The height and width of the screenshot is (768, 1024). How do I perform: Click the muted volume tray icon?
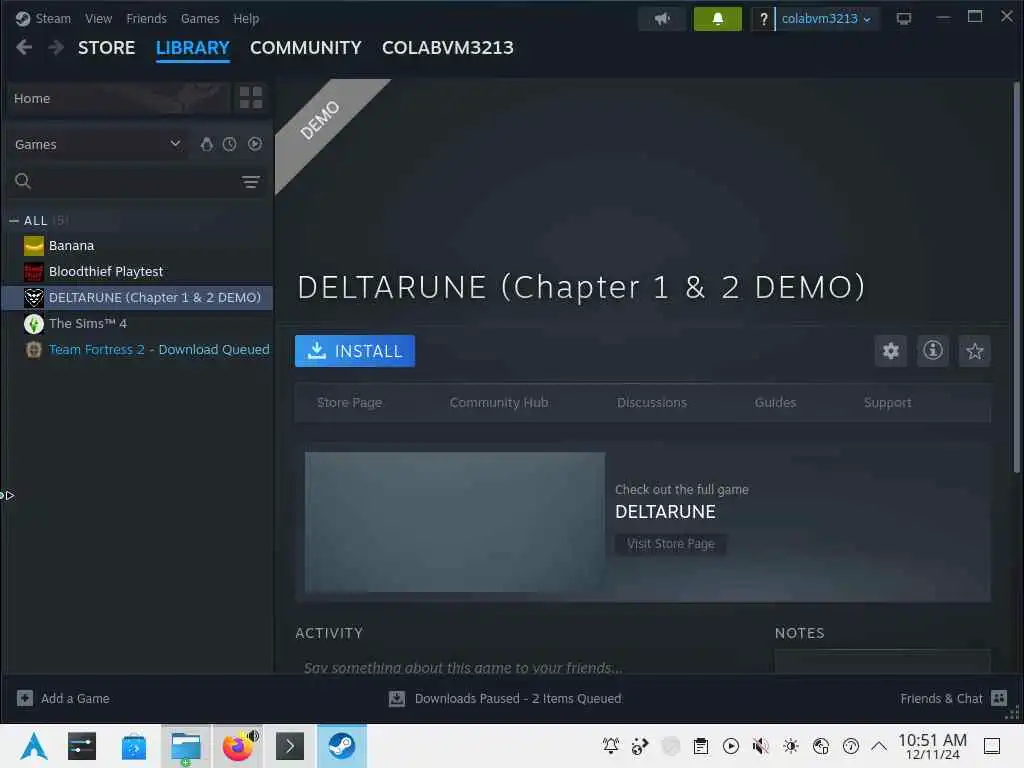(760, 746)
